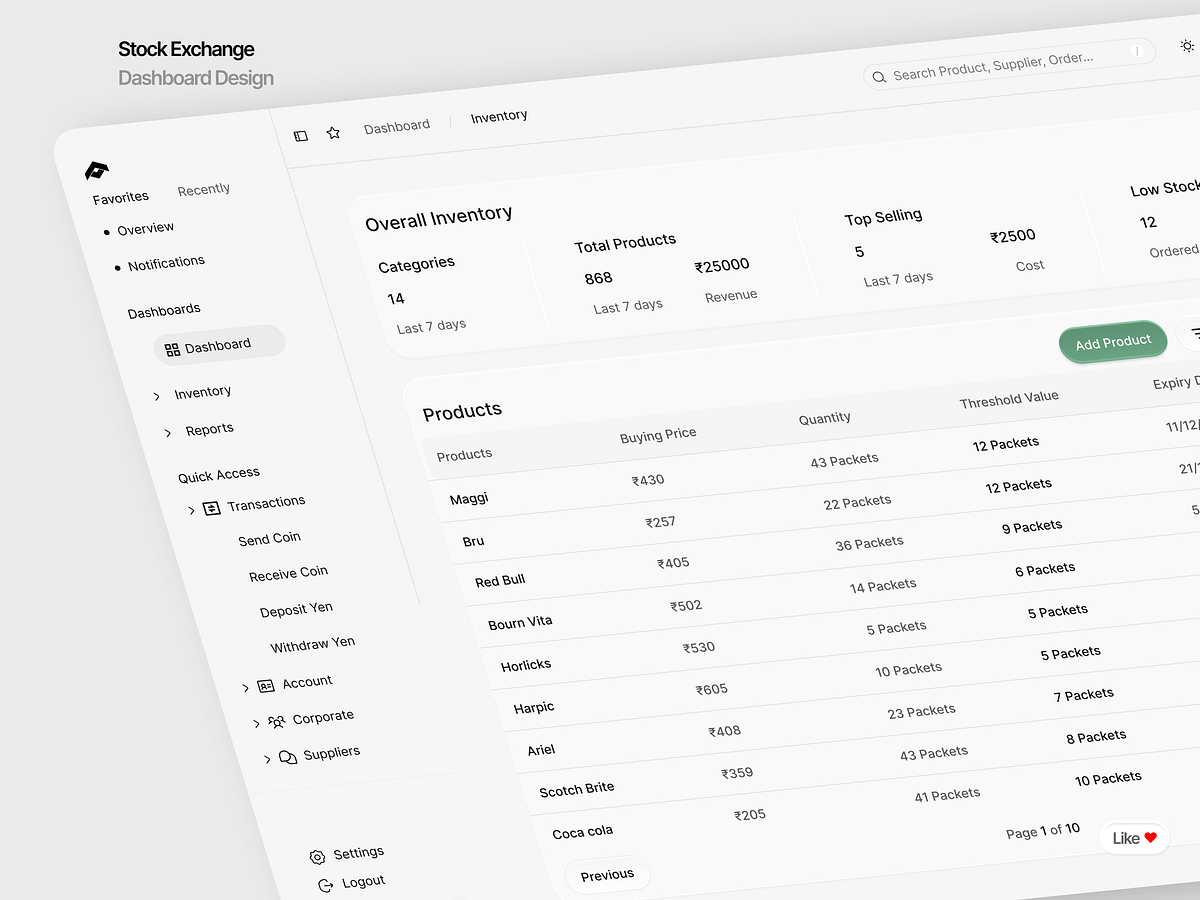The width and height of the screenshot is (1200, 900).
Task: Click the Settings gear icon near bottom sidebar
Action: (317, 856)
